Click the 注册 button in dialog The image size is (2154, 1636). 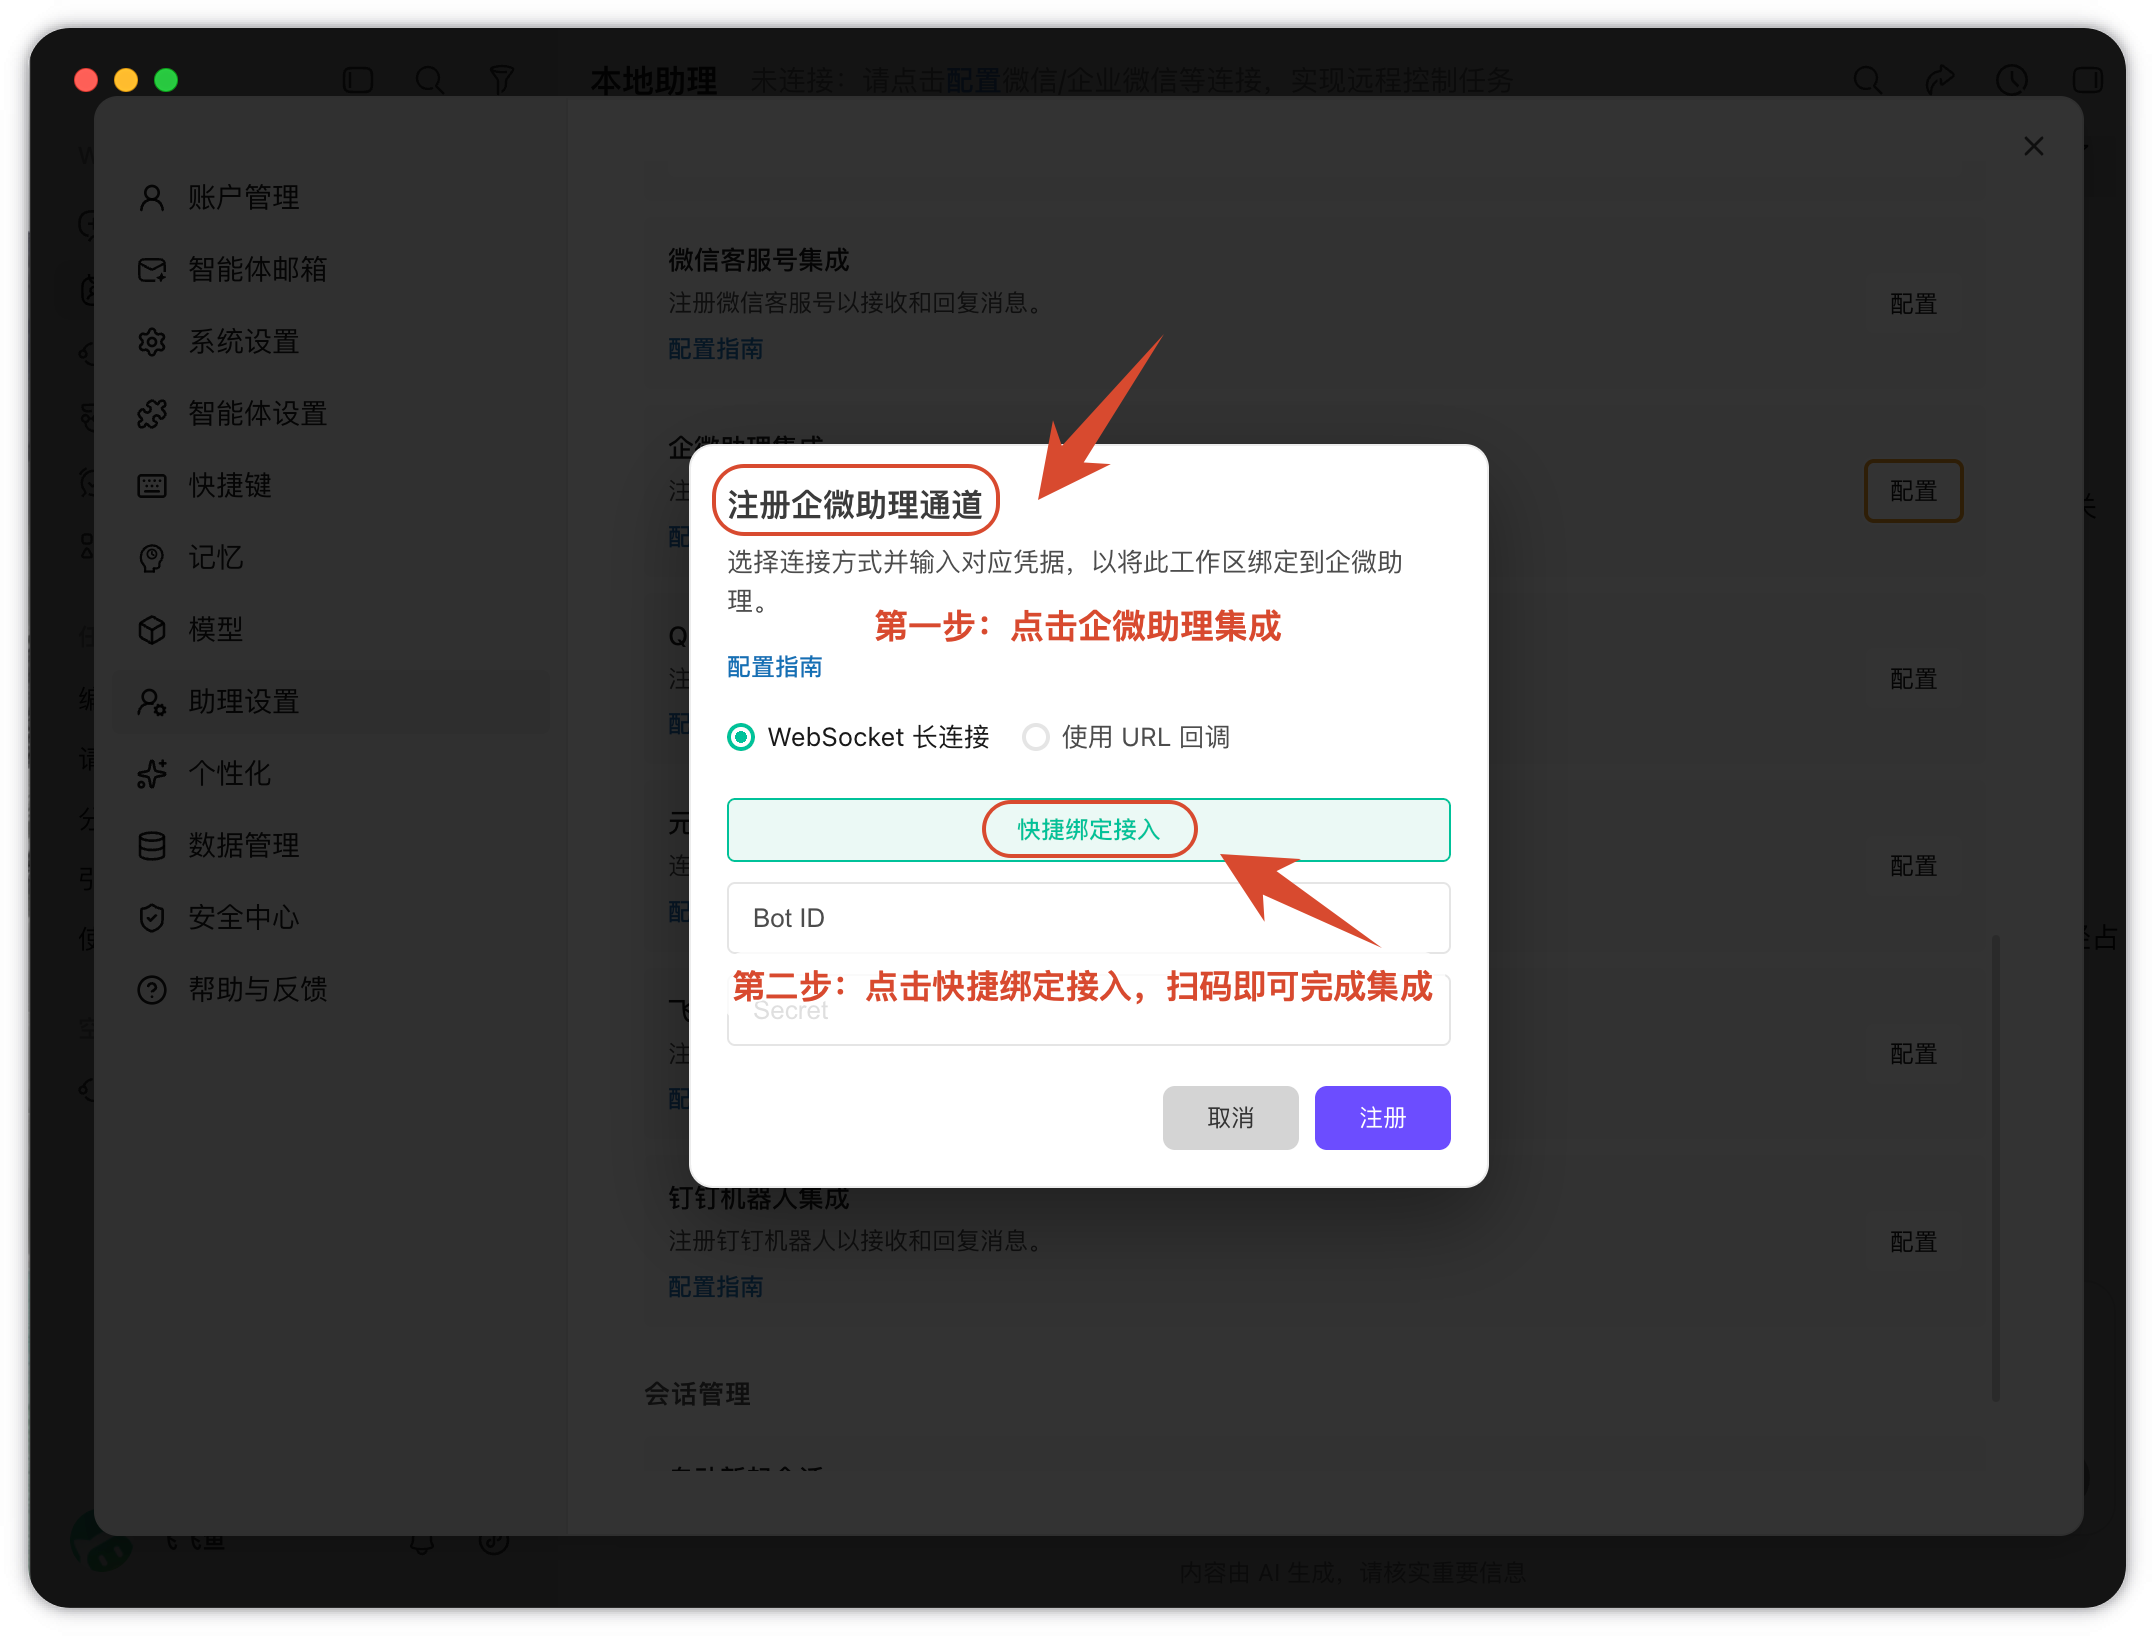click(x=1382, y=1118)
